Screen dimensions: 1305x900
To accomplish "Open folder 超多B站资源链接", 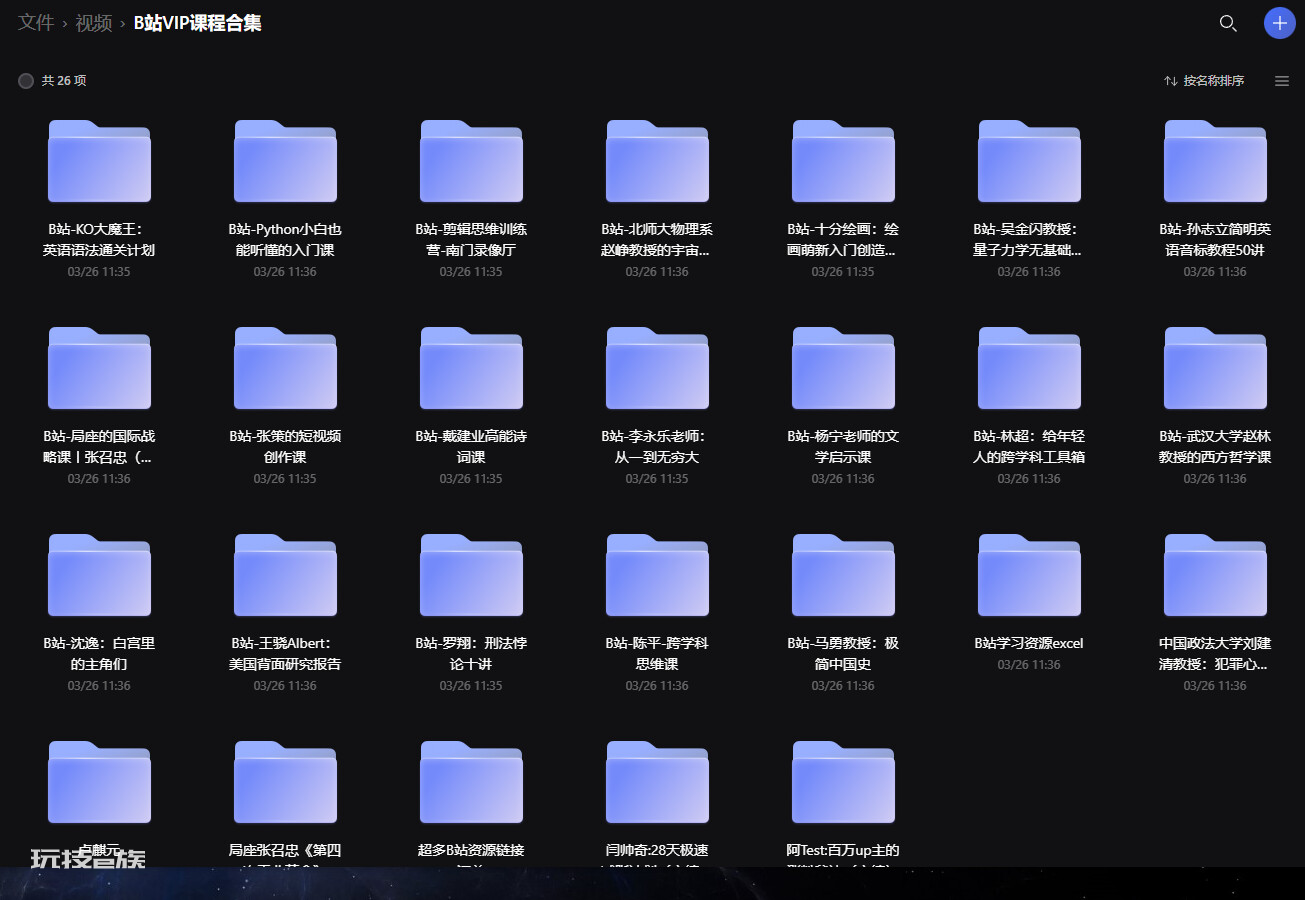I will point(471,782).
